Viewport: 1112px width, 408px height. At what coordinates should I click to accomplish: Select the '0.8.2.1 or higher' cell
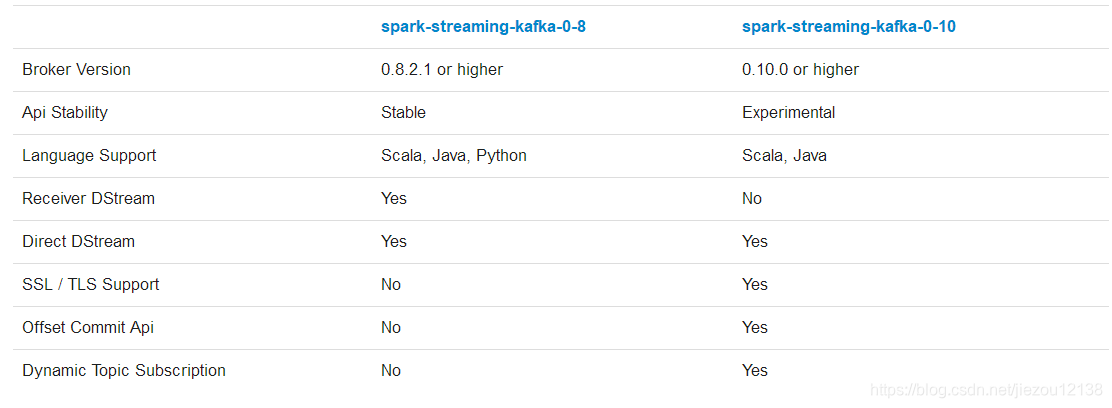[442, 70]
